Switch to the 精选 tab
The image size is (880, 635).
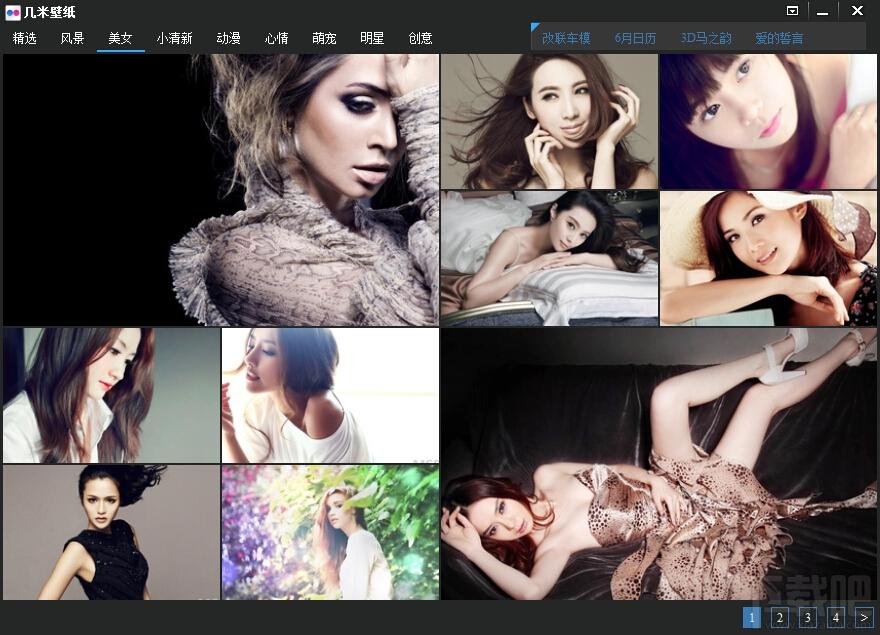25,38
